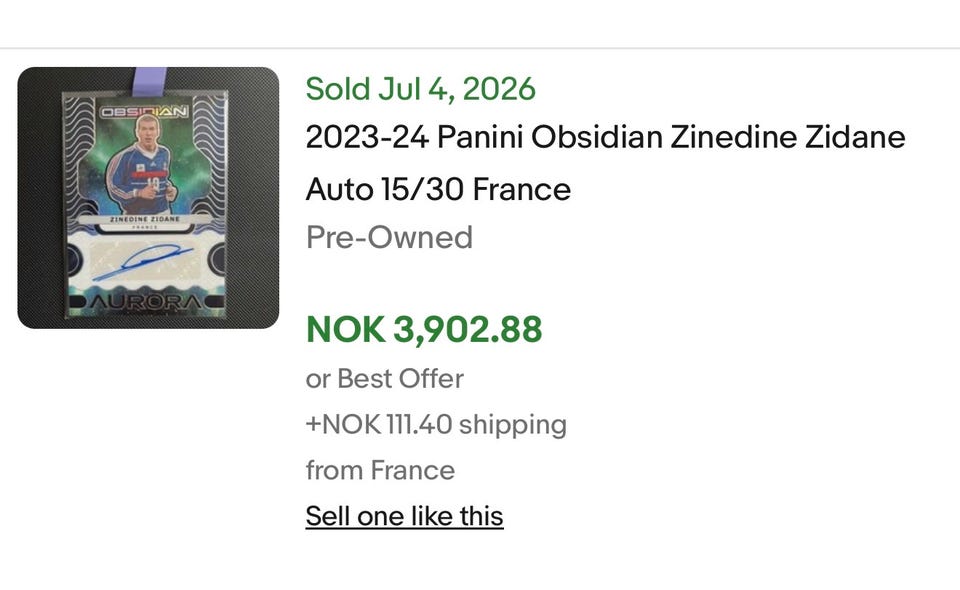Select the 'Auto 15/30 France' title line
This screenshot has width=960, height=590.
[438, 189]
